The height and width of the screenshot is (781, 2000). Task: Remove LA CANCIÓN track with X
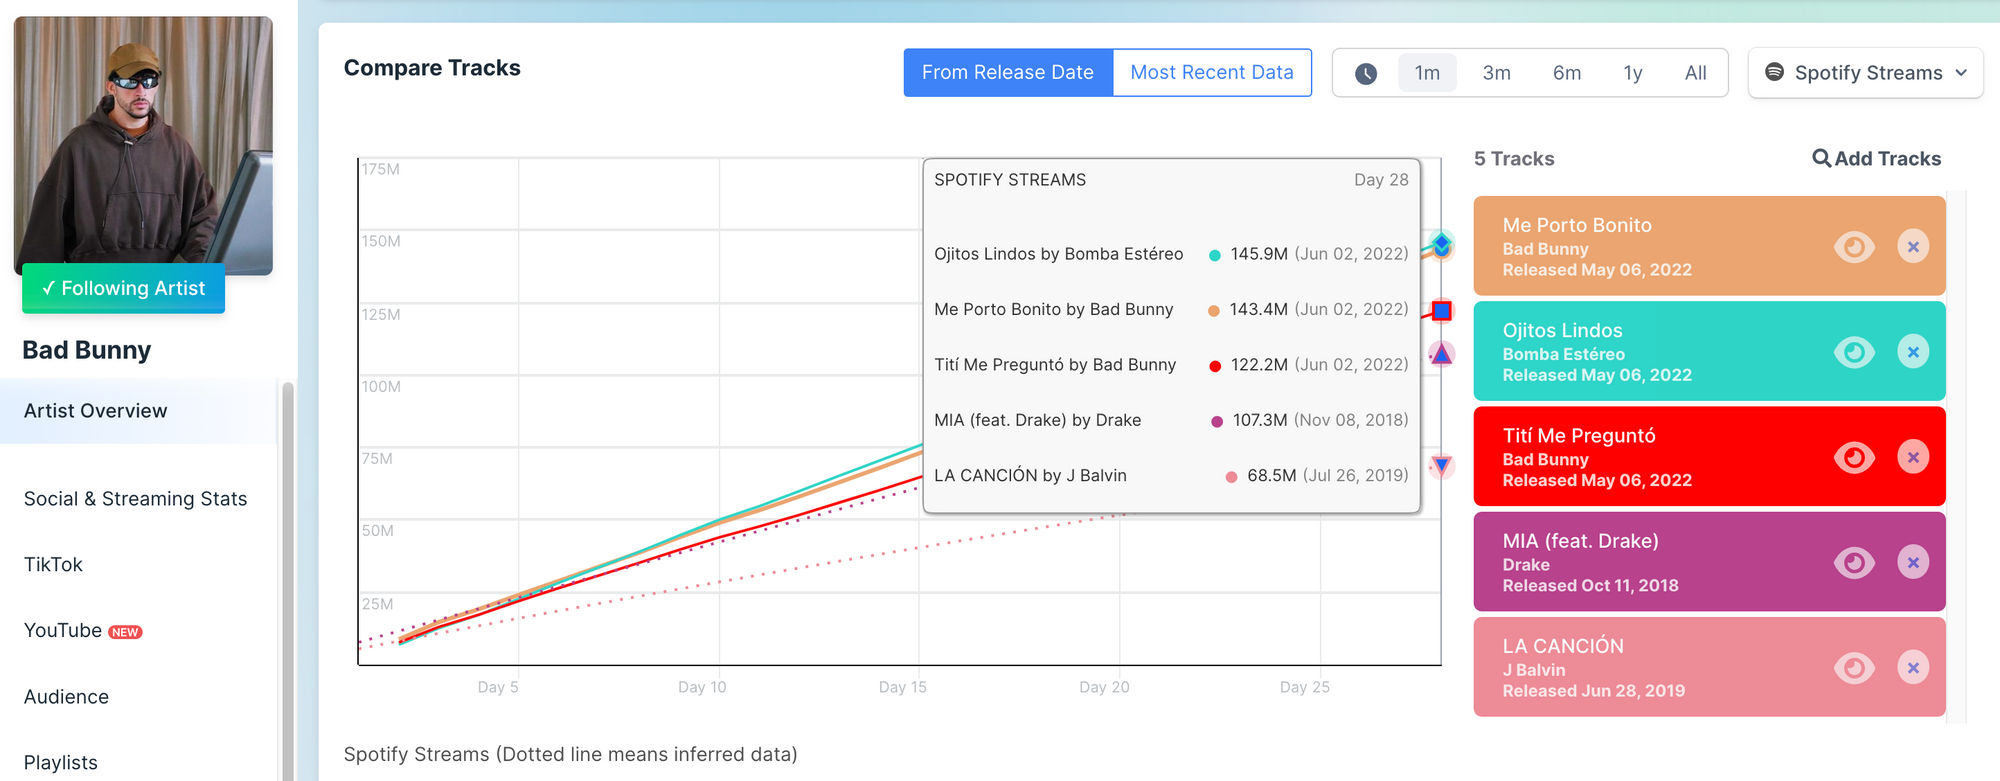1913,668
